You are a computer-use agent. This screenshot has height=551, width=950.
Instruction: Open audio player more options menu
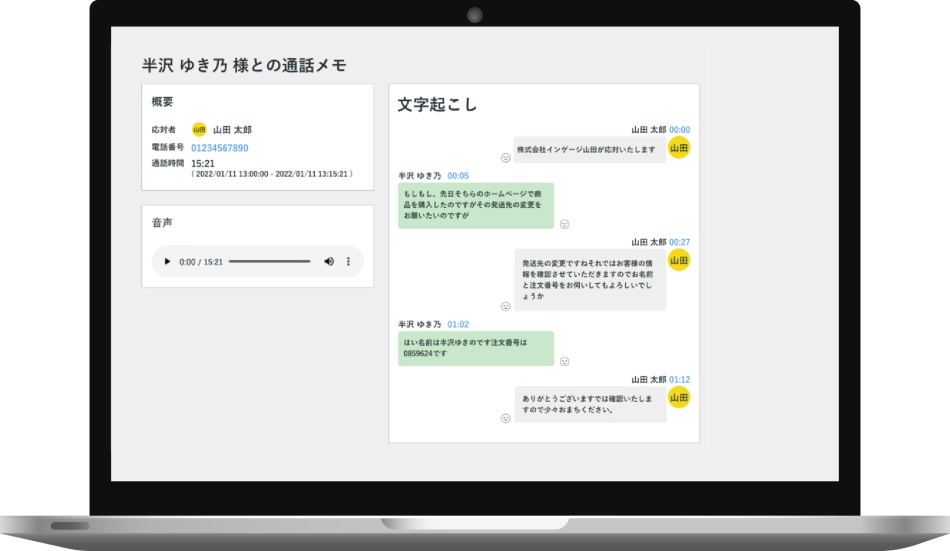click(x=348, y=262)
